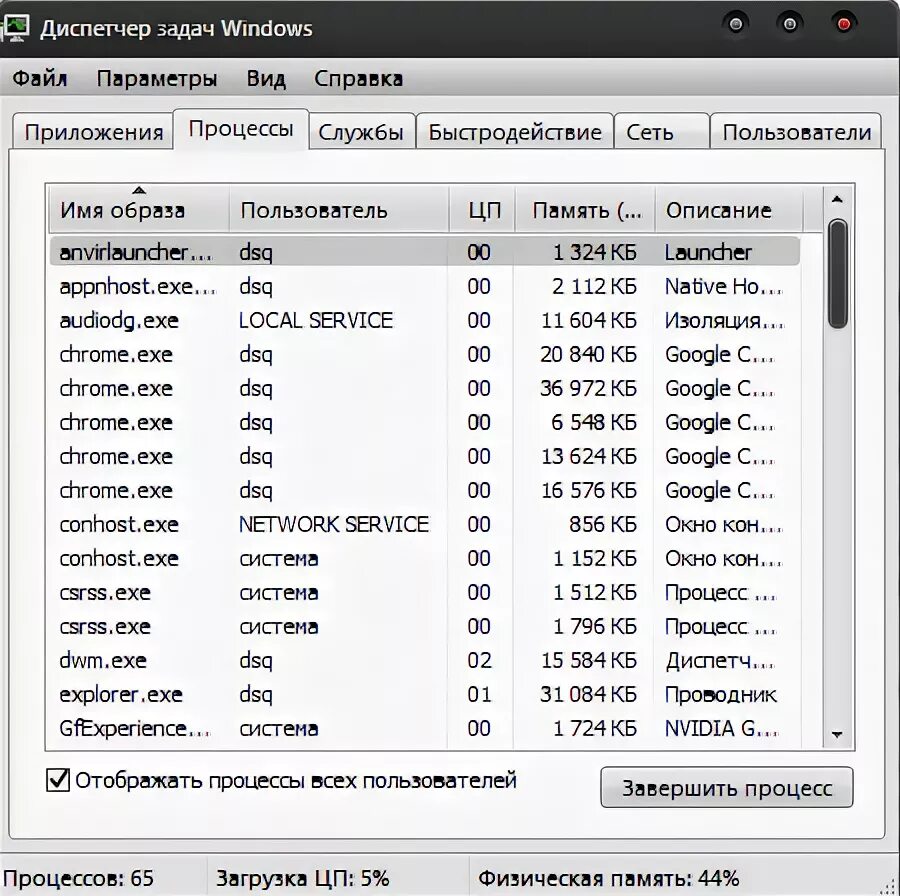Select chrome.exe using 16 576 КБ

[425, 490]
